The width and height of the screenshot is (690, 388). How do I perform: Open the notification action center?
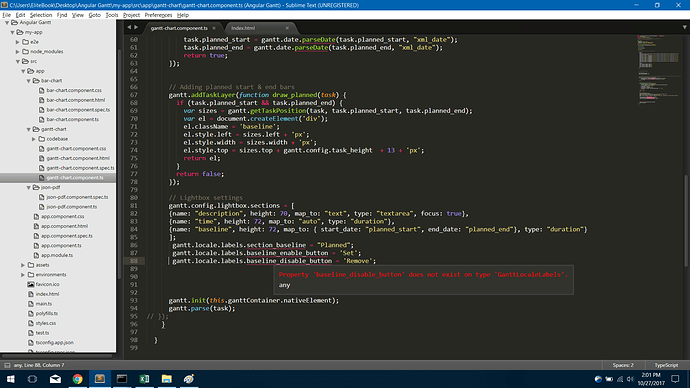coord(675,379)
